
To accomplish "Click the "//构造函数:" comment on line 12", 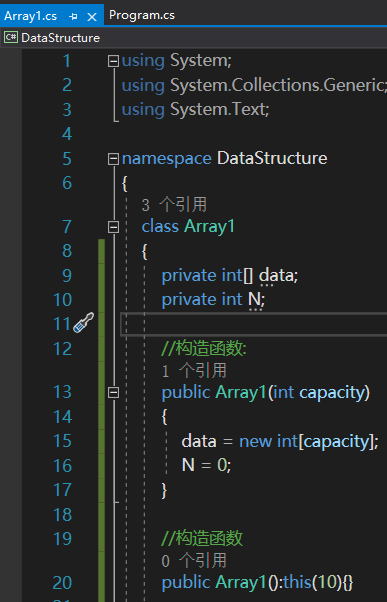I will coord(204,349).
